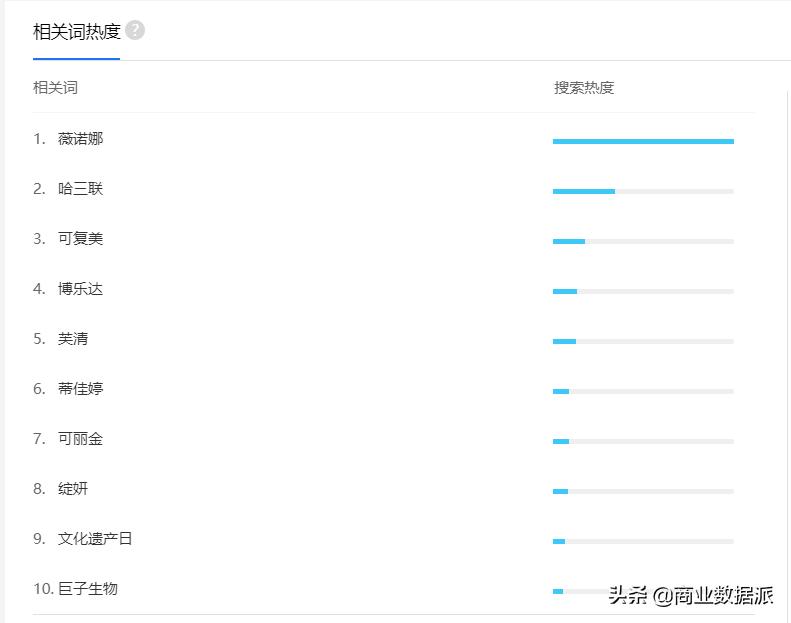The height and width of the screenshot is (623, 791).
Task: Click the 蒂佳婷 keyword link
Action: click(x=80, y=389)
